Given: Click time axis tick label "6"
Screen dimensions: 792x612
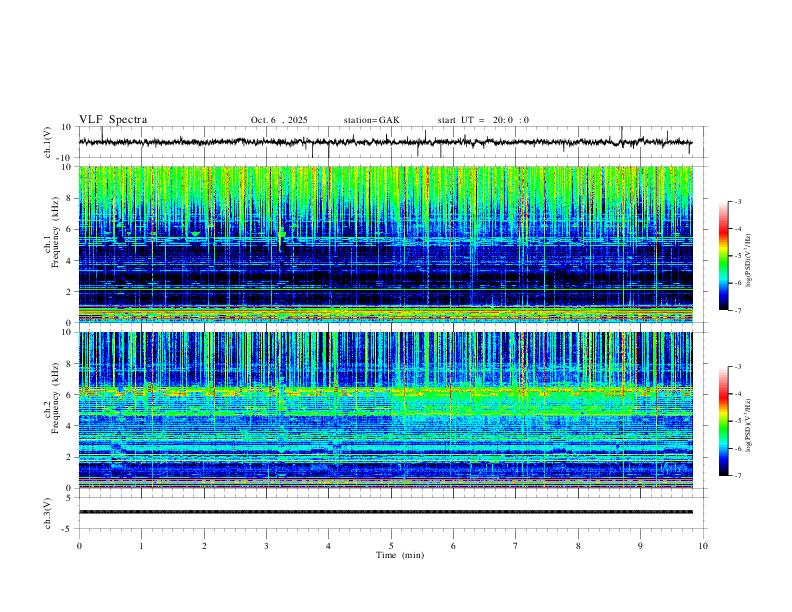Looking at the screenshot, I should tap(454, 546).
